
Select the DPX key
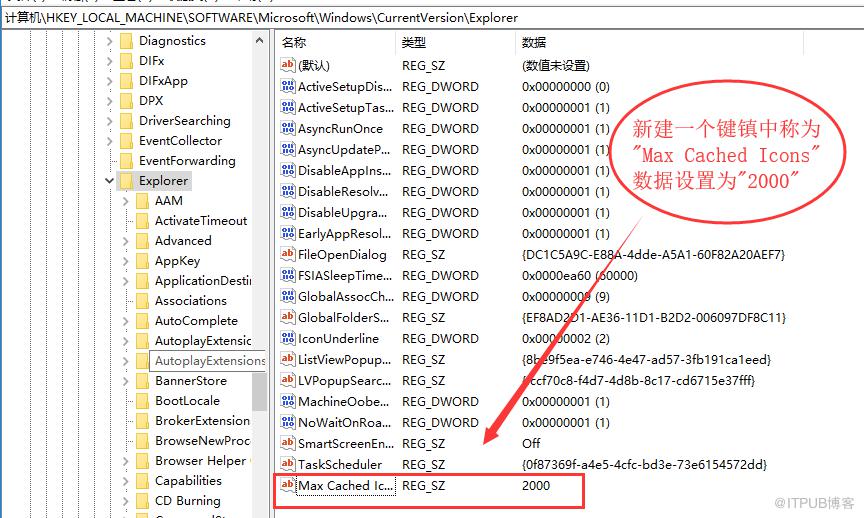[x=151, y=101]
